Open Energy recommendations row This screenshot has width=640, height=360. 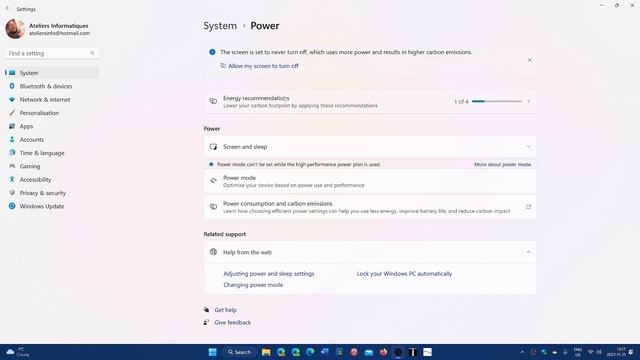[370, 102]
